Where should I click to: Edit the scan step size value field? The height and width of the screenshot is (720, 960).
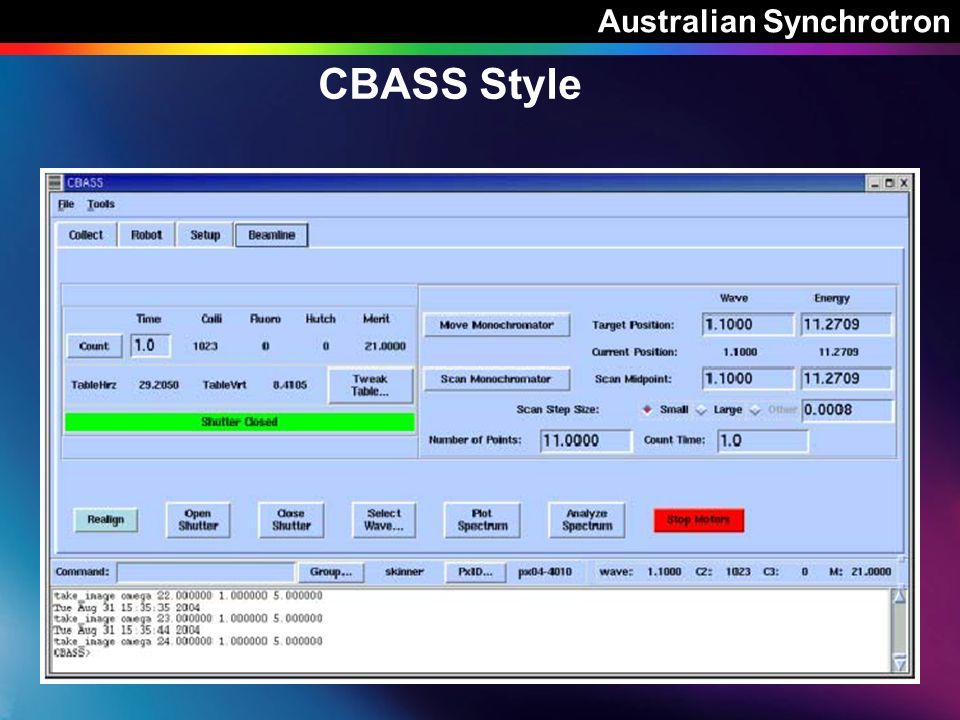[x=847, y=410]
